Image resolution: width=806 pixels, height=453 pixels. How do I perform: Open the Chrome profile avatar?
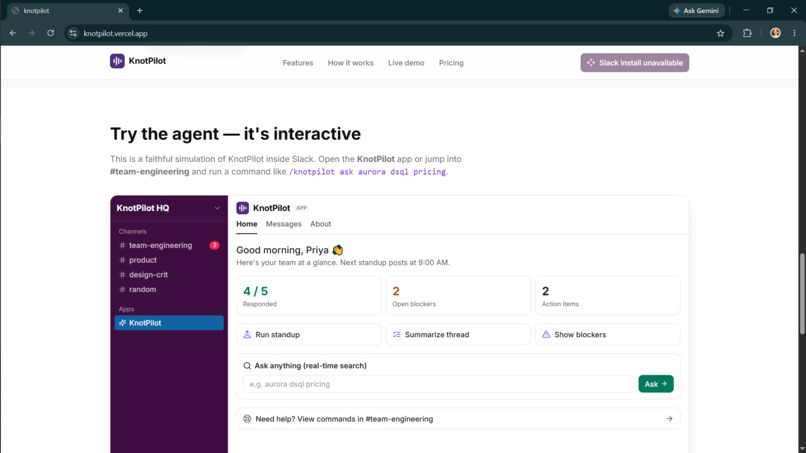pyautogui.click(x=775, y=33)
